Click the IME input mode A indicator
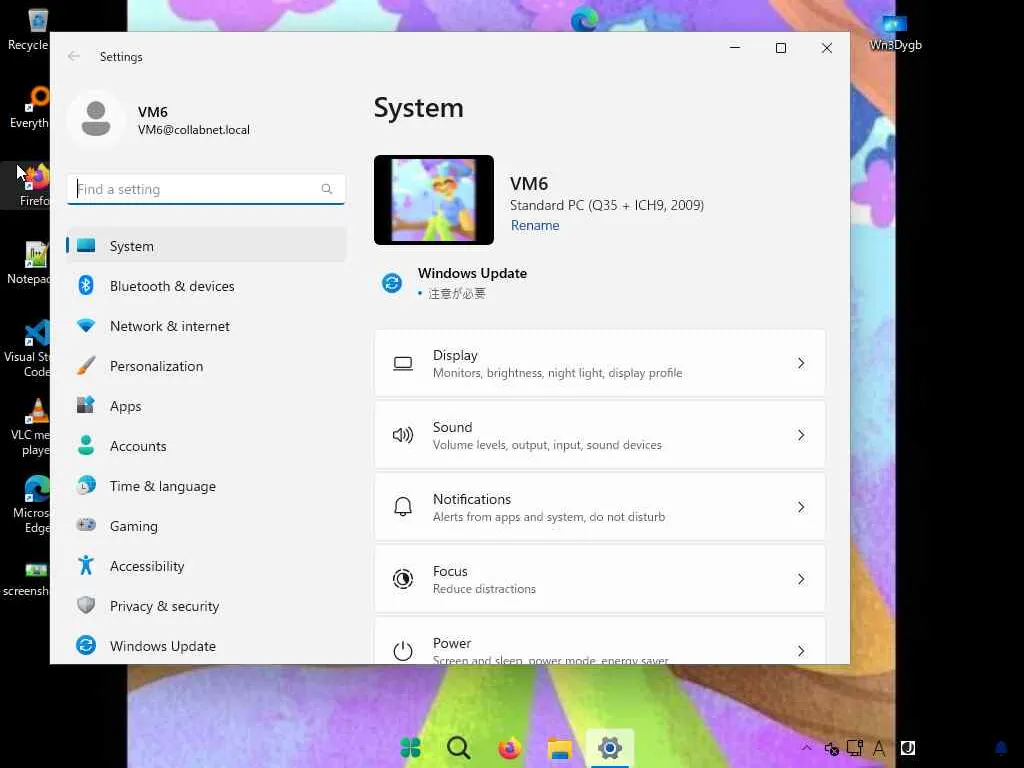This screenshot has height=768, width=1024. 880,748
